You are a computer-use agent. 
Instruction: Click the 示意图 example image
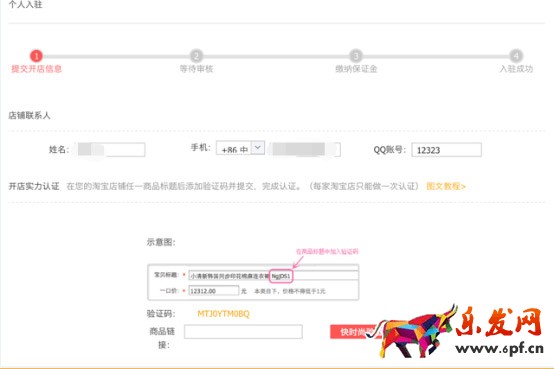[253, 282]
